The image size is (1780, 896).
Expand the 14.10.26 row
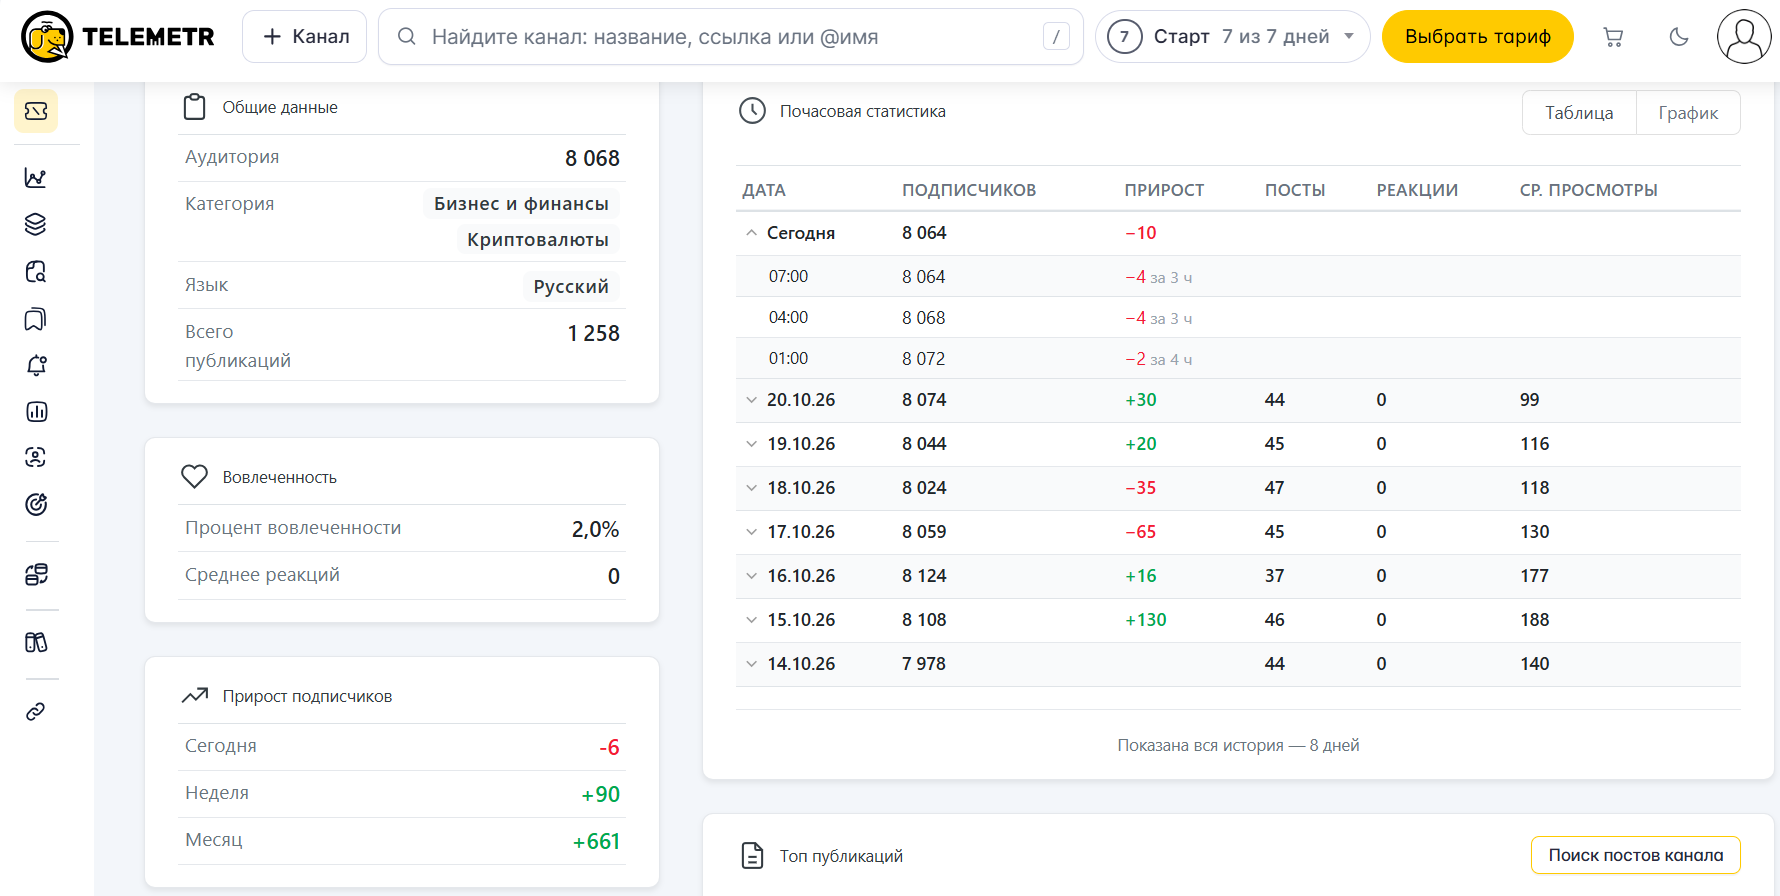pyautogui.click(x=751, y=664)
